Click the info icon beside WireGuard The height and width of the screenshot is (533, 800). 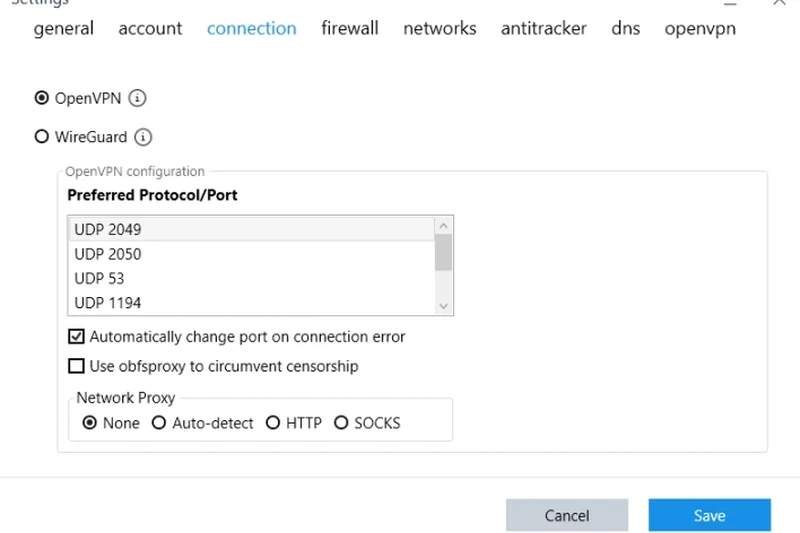point(143,137)
